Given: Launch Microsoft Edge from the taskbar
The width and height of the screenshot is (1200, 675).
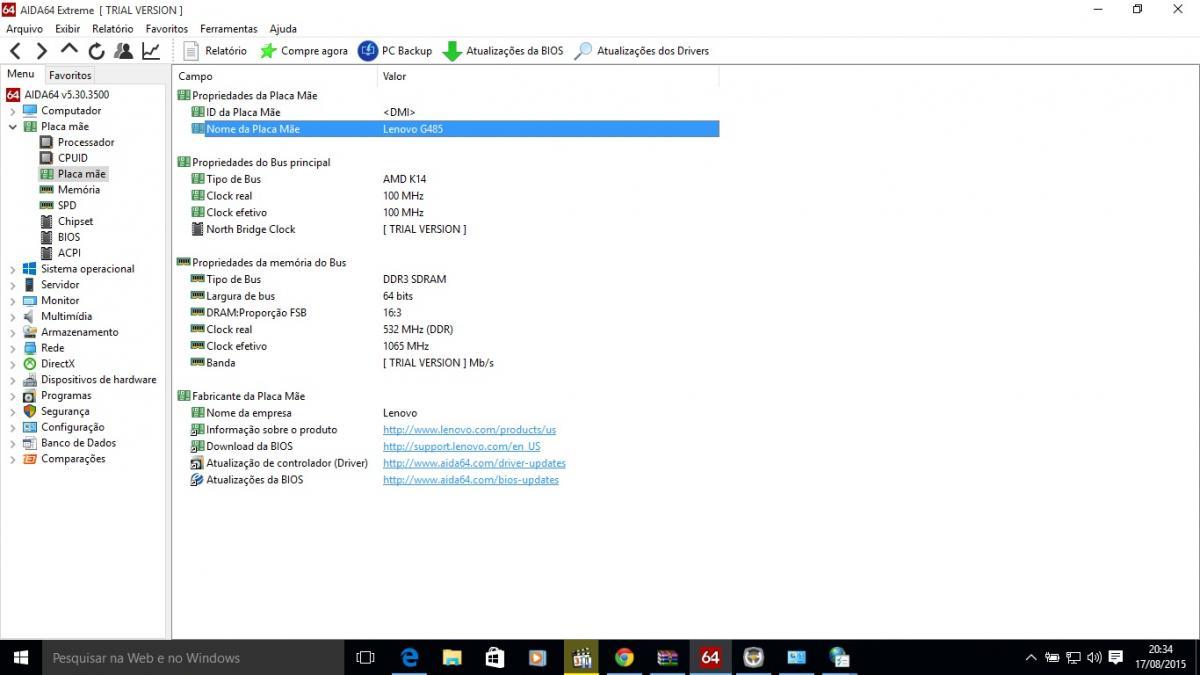Looking at the screenshot, I should pos(409,658).
